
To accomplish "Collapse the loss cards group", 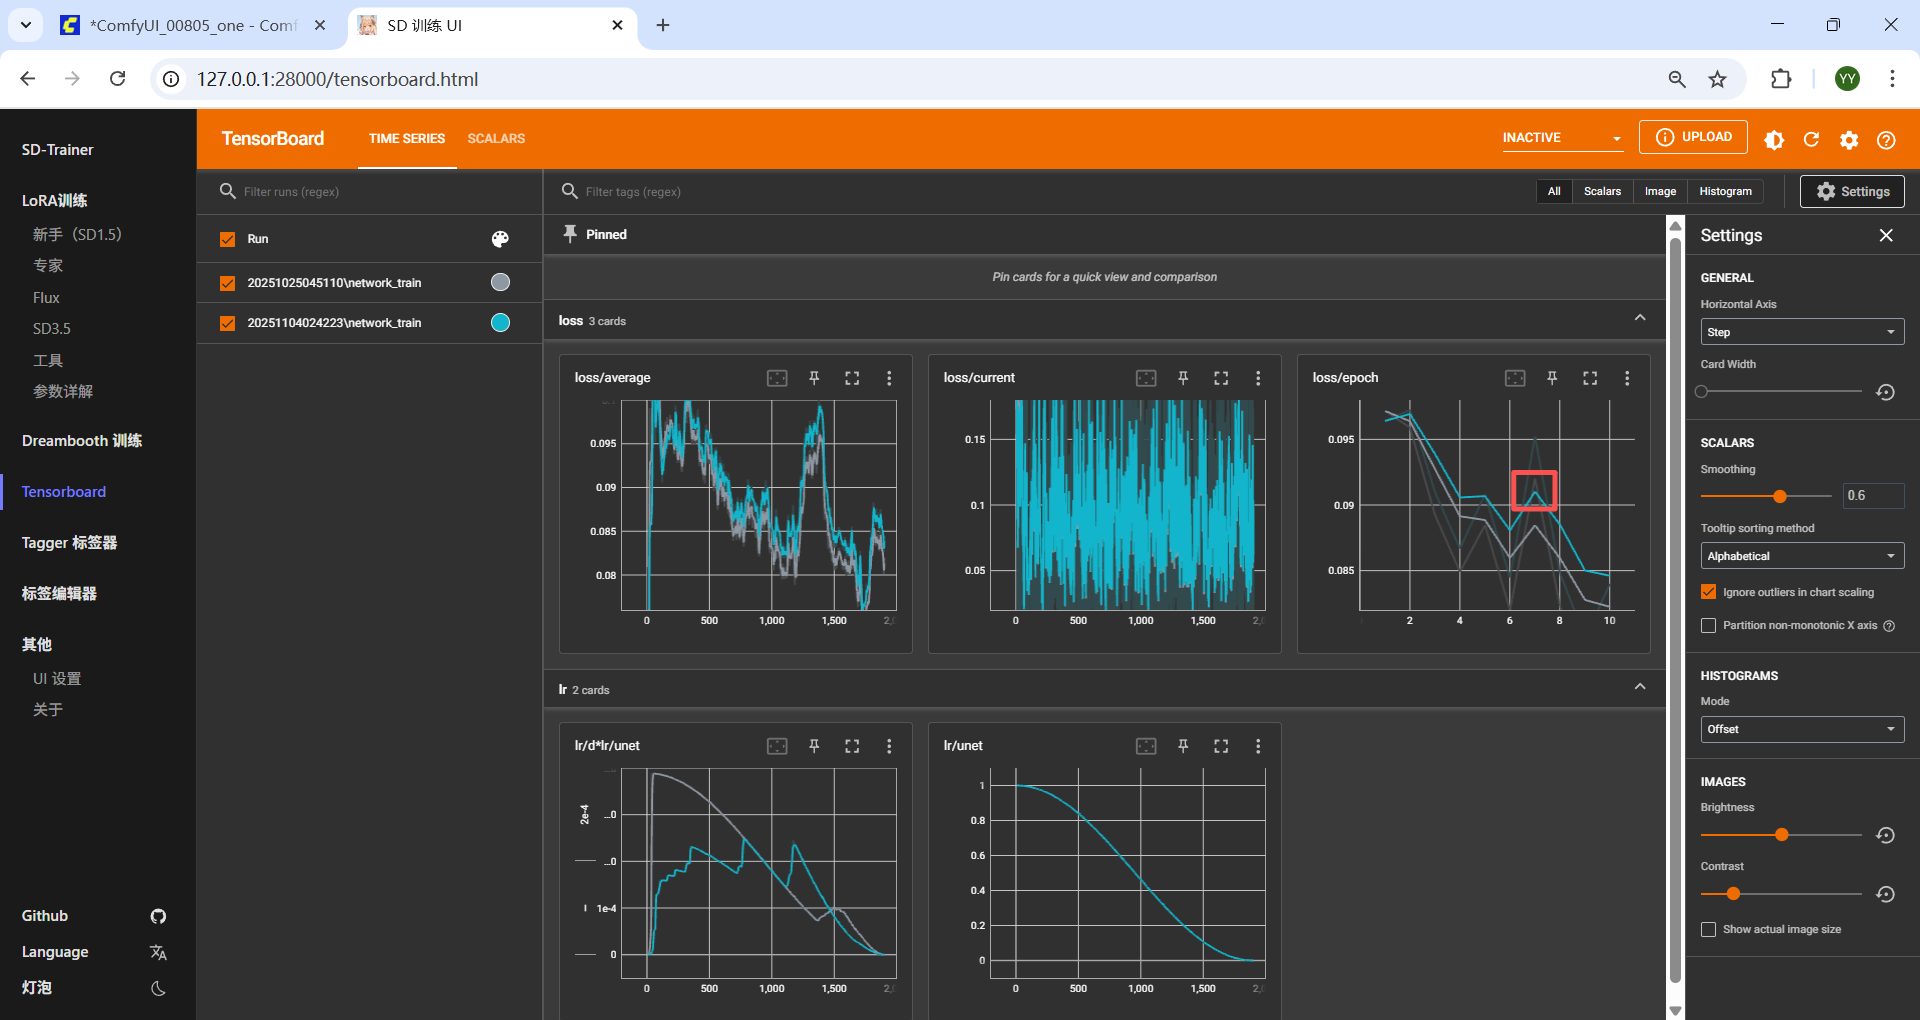I will click(1640, 318).
